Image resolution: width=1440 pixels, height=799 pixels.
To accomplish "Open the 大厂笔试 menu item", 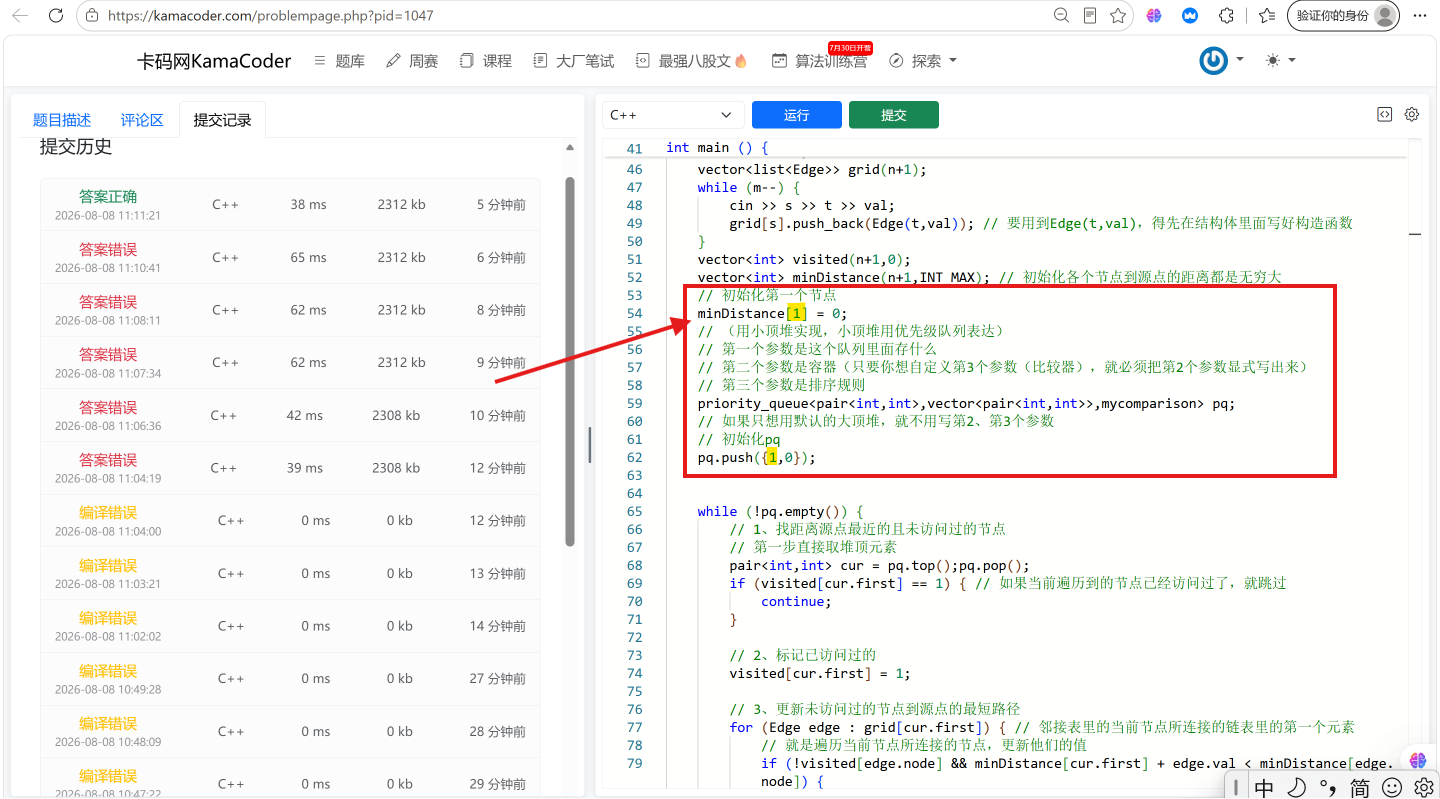I will coord(574,61).
